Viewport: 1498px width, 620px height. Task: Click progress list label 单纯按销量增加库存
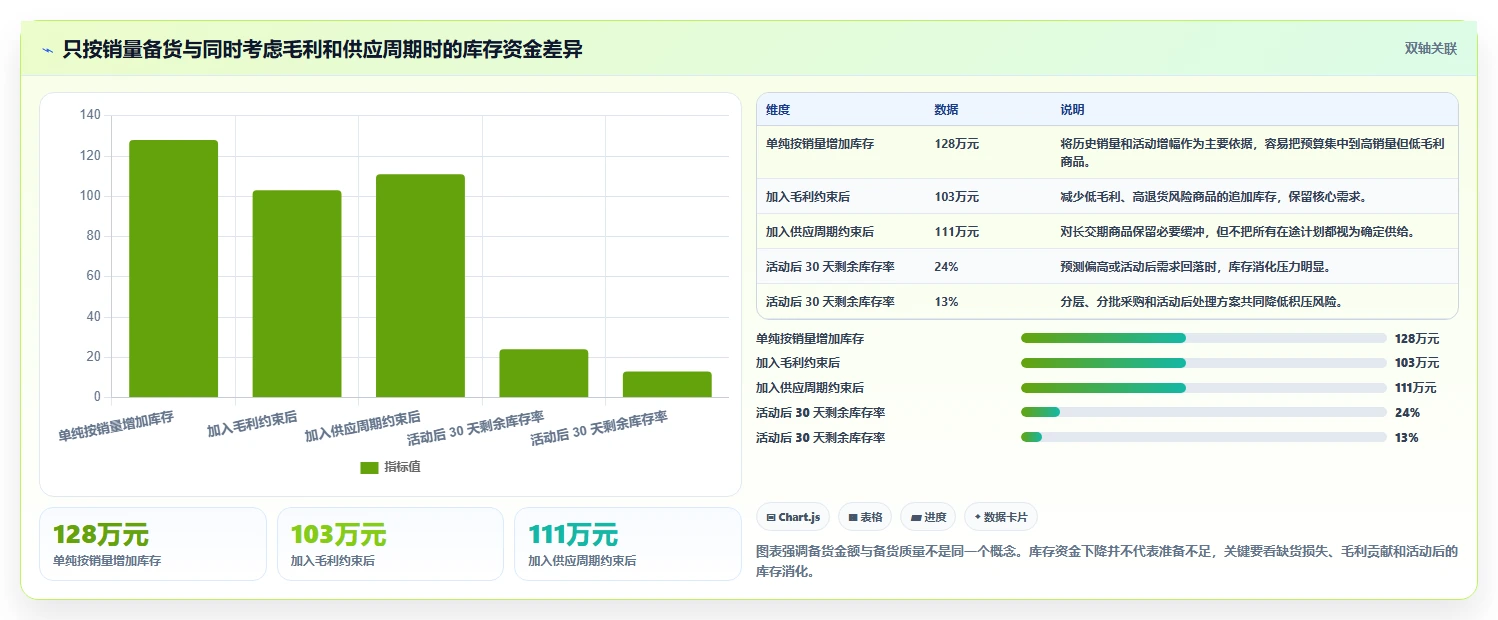tap(810, 339)
